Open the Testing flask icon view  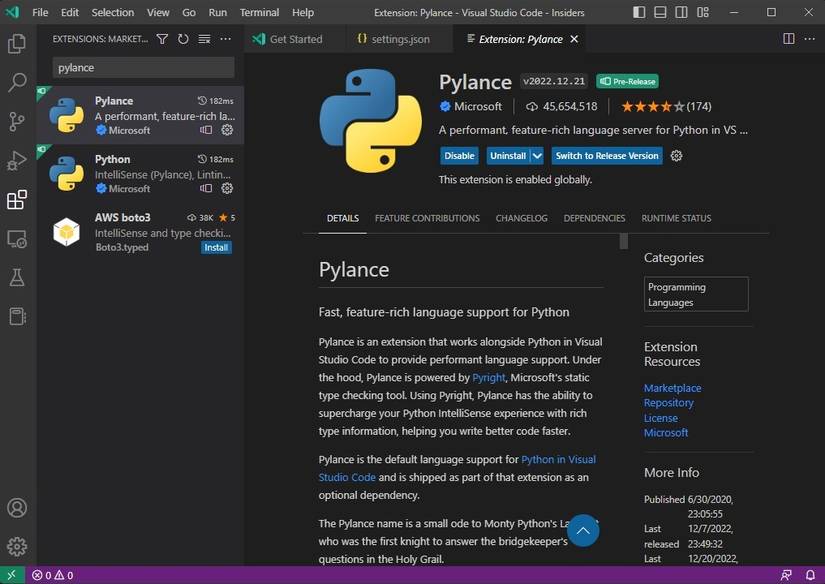point(17,277)
